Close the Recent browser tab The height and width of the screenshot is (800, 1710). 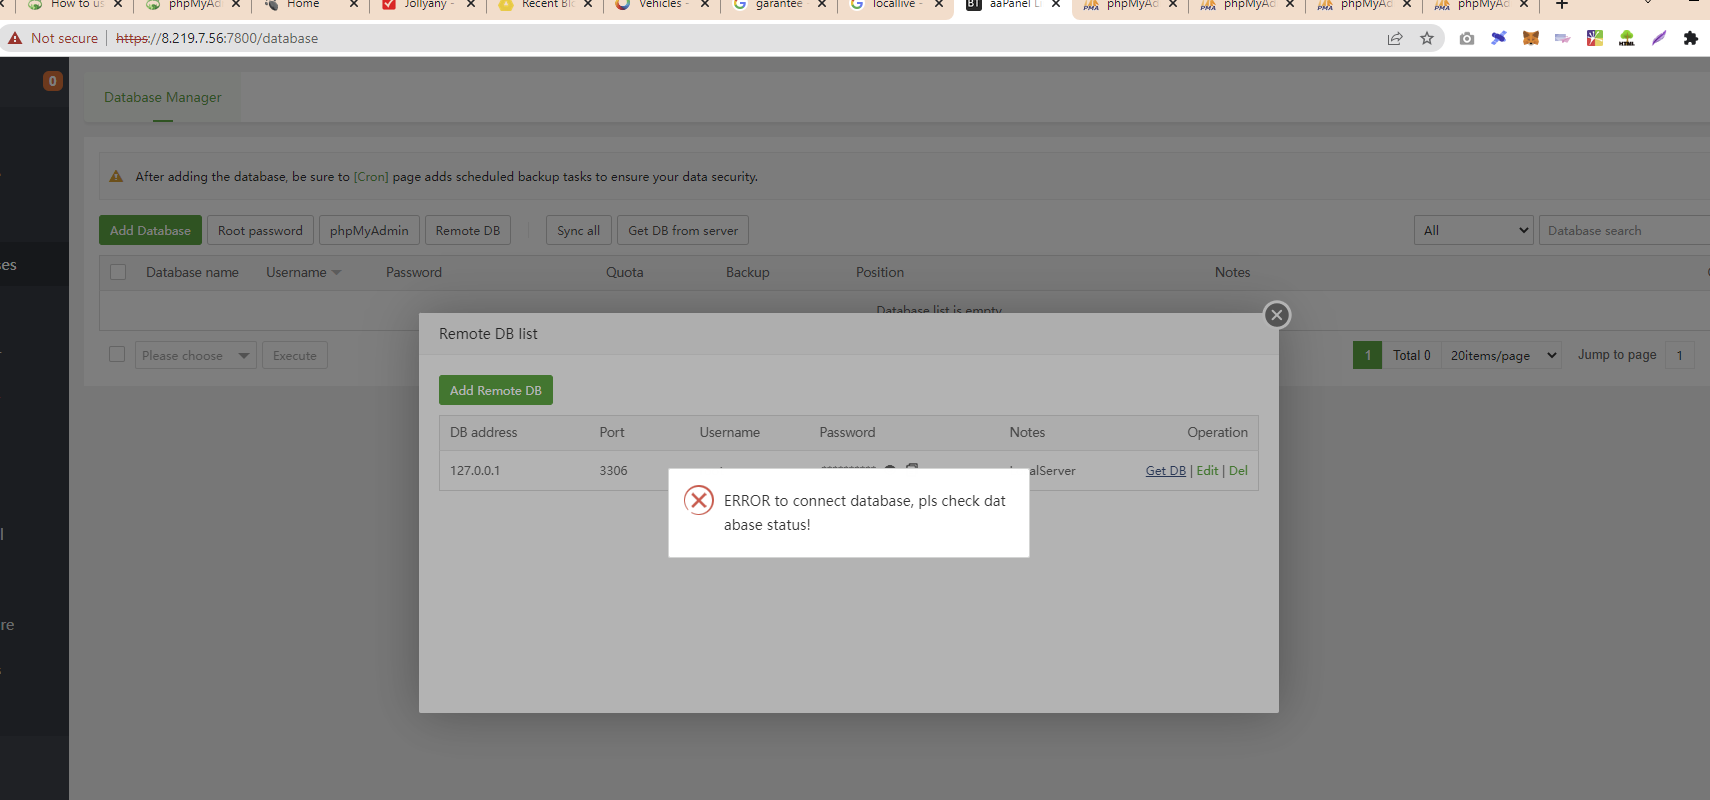tap(588, 4)
